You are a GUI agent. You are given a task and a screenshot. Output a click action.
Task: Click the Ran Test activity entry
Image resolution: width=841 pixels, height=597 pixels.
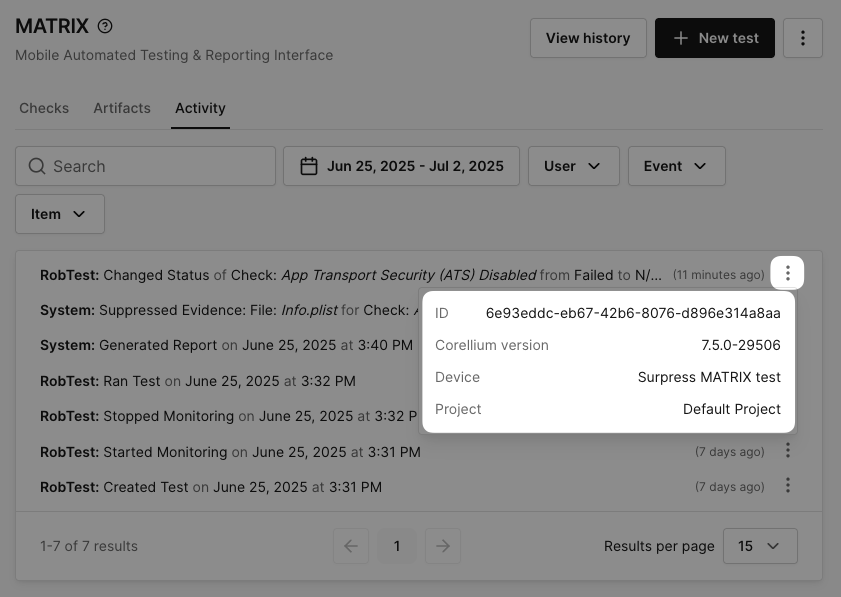[198, 381]
